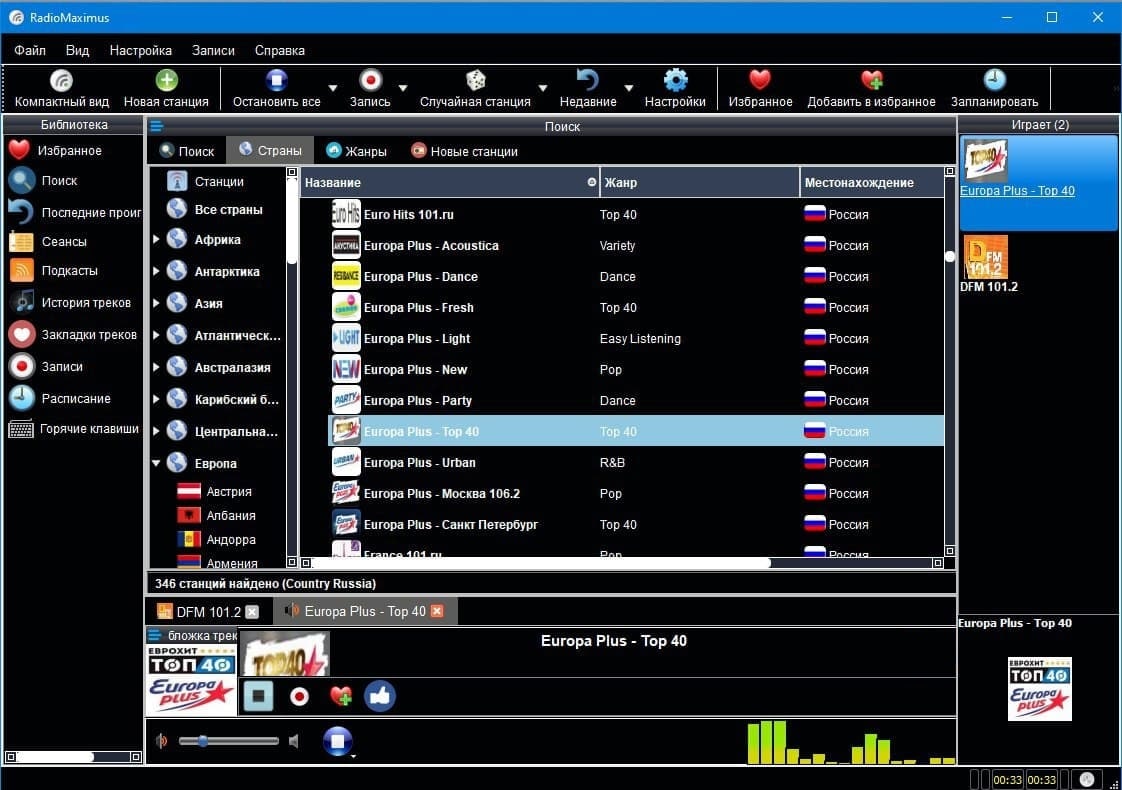Viewport: 1122px width, 790px height.
Task: Click the thumbs-up like button
Action: [x=380, y=696]
